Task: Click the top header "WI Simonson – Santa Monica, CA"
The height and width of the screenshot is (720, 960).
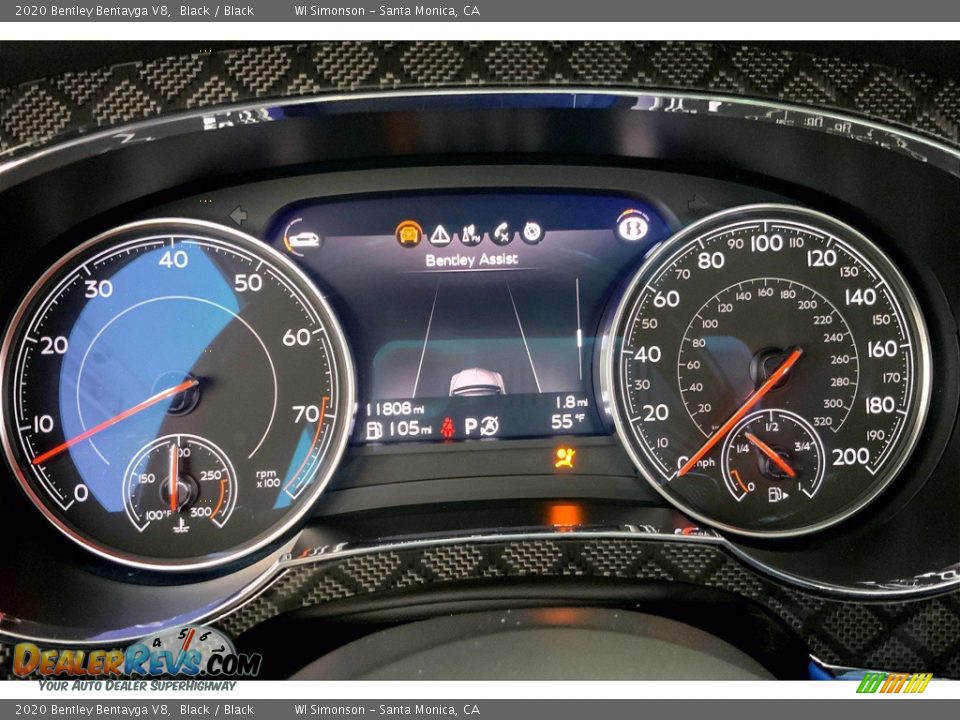Action: click(x=387, y=10)
